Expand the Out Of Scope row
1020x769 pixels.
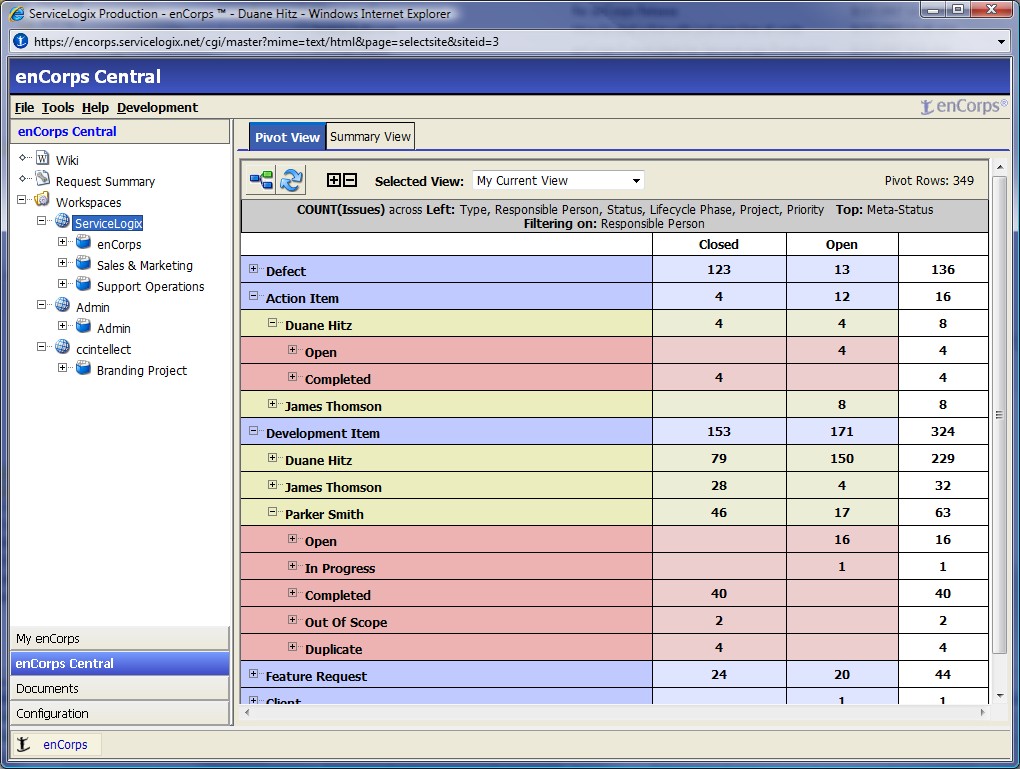(x=293, y=619)
